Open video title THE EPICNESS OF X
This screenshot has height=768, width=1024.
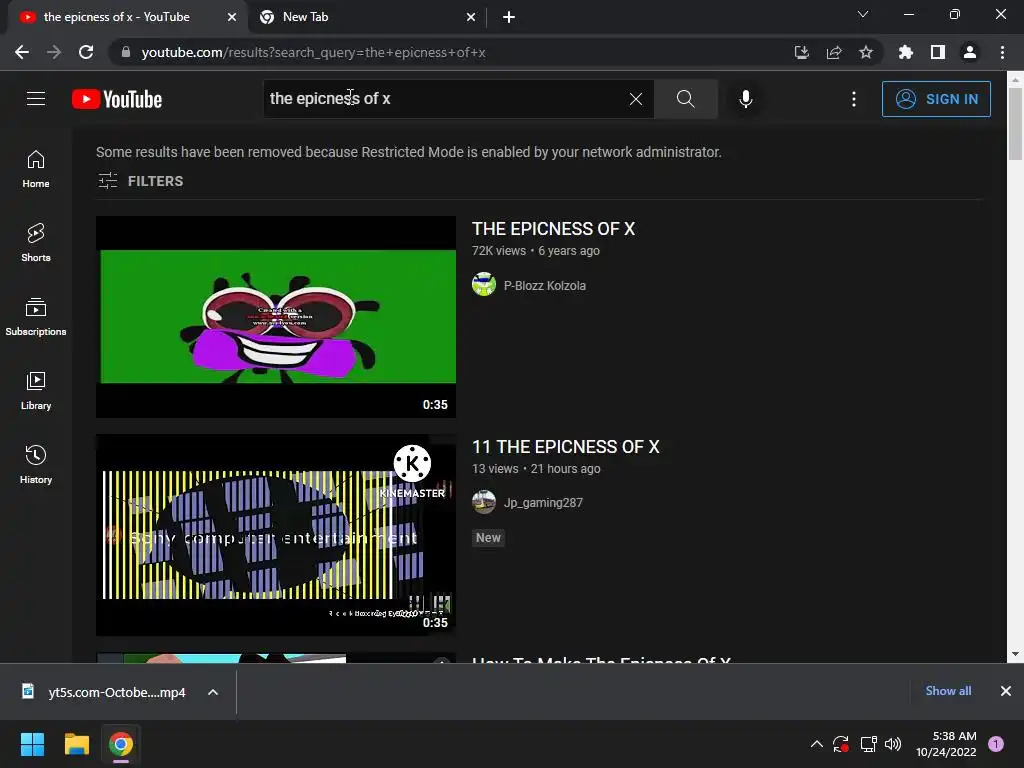[x=553, y=229]
